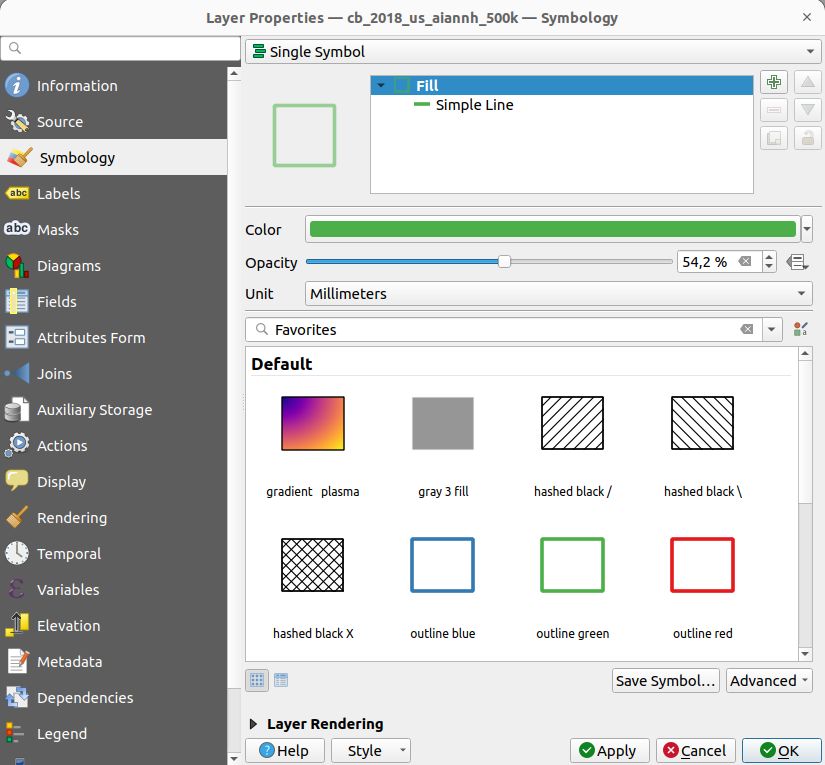This screenshot has width=825, height=765.
Task: Increase opacity with spinbox up arrow
Action: 769,257
